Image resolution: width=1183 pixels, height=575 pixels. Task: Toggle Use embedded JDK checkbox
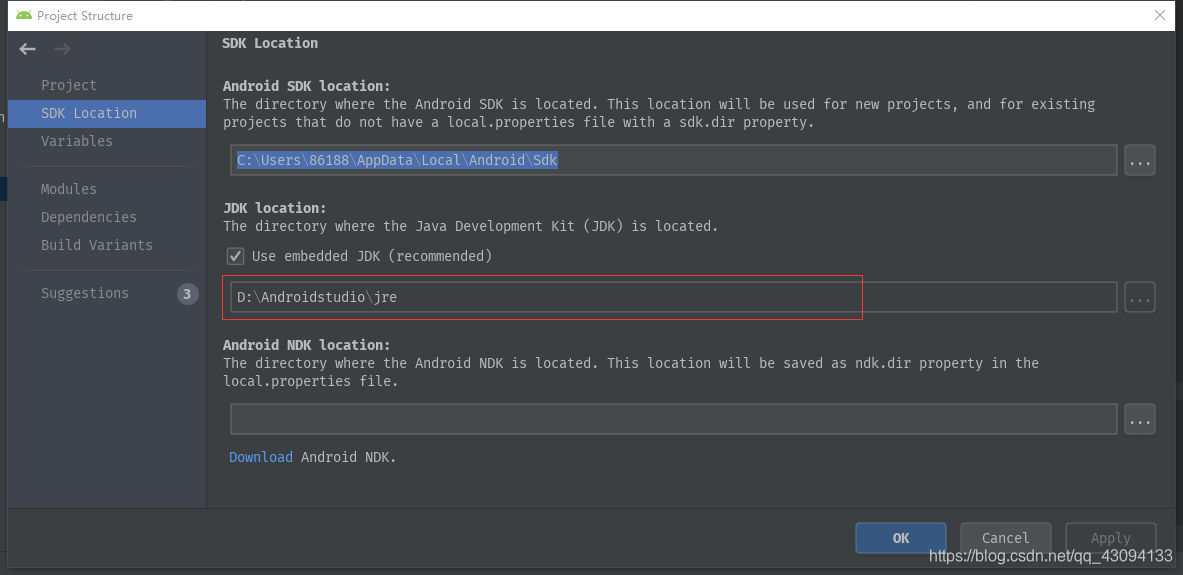[x=236, y=256]
